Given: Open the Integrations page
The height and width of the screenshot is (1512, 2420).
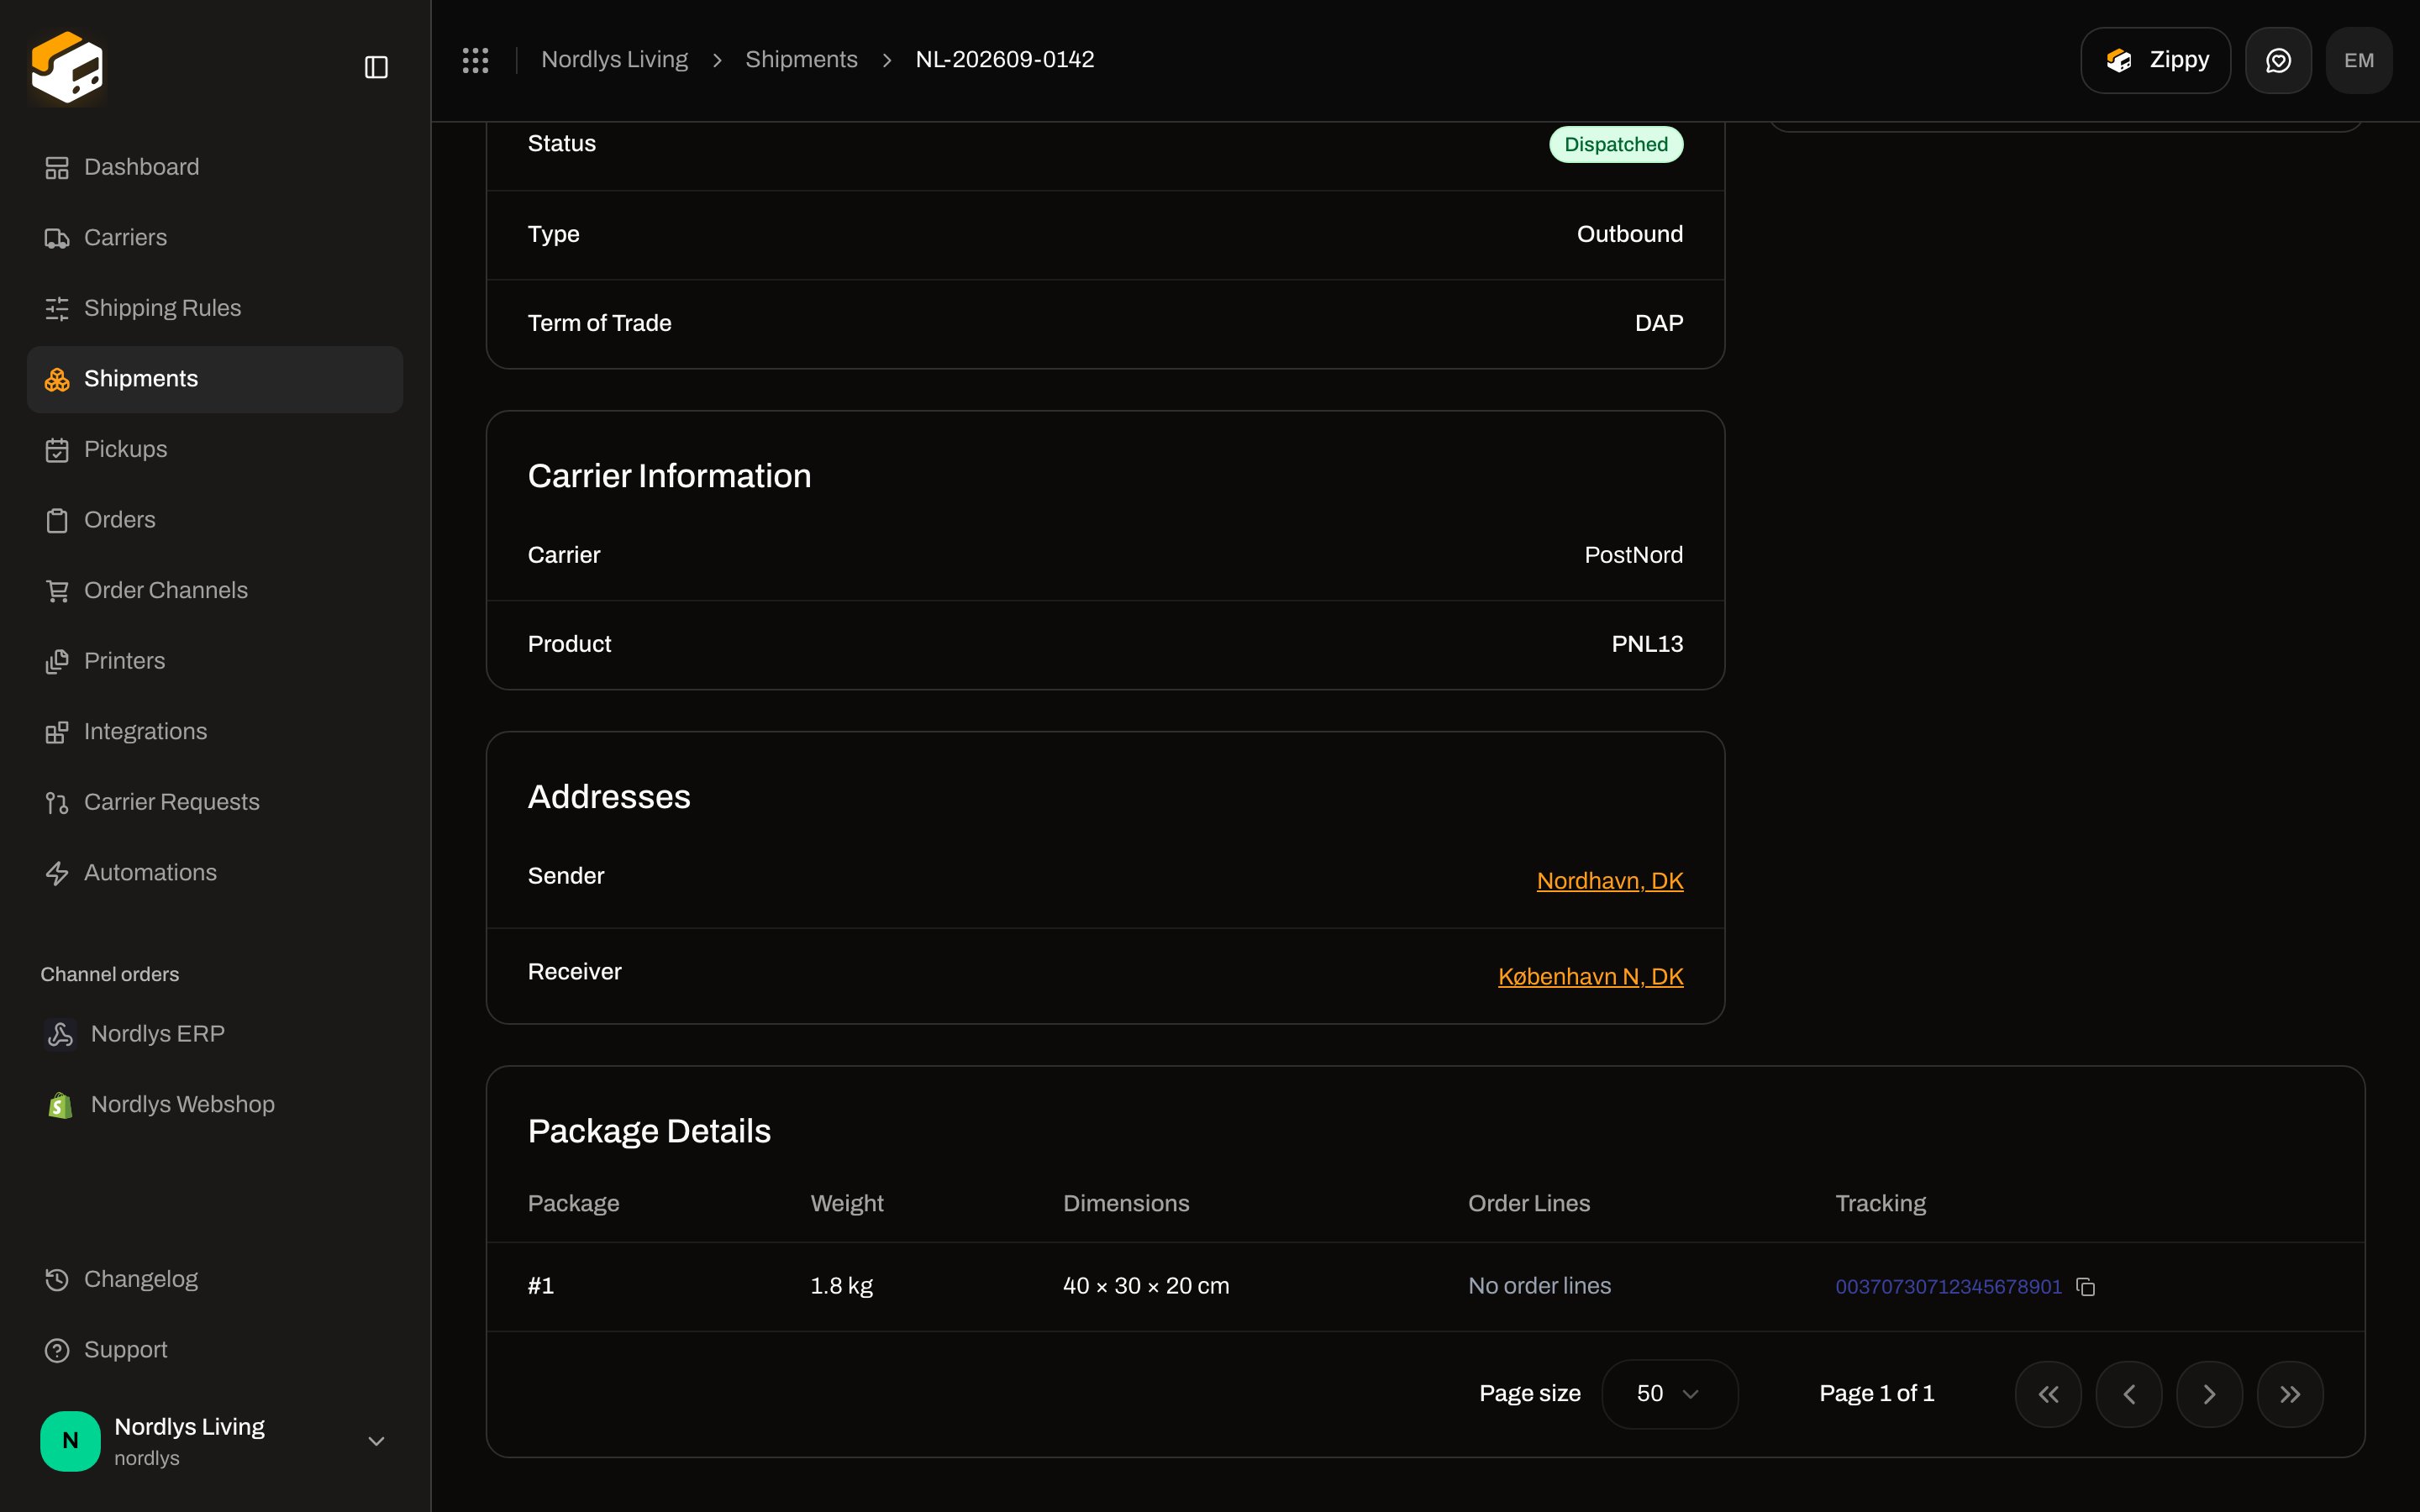Looking at the screenshot, I should [215, 732].
